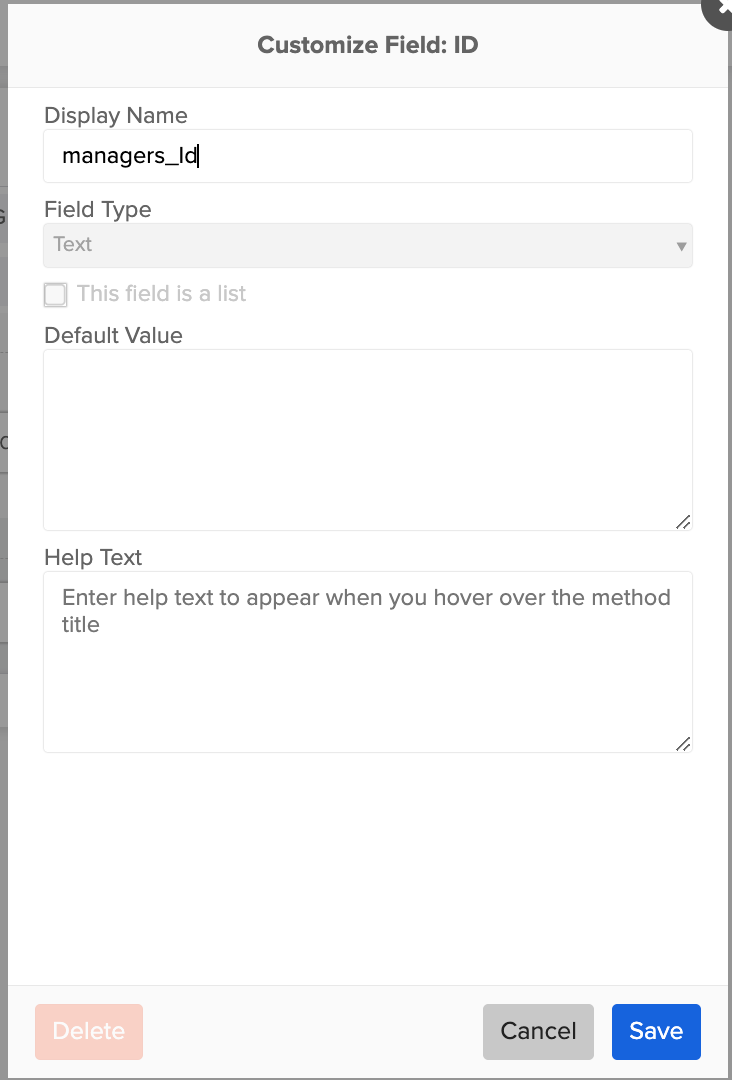Select the managers_Id text in Display Name
The width and height of the screenshot is (732, 1080).
point(130,156)
